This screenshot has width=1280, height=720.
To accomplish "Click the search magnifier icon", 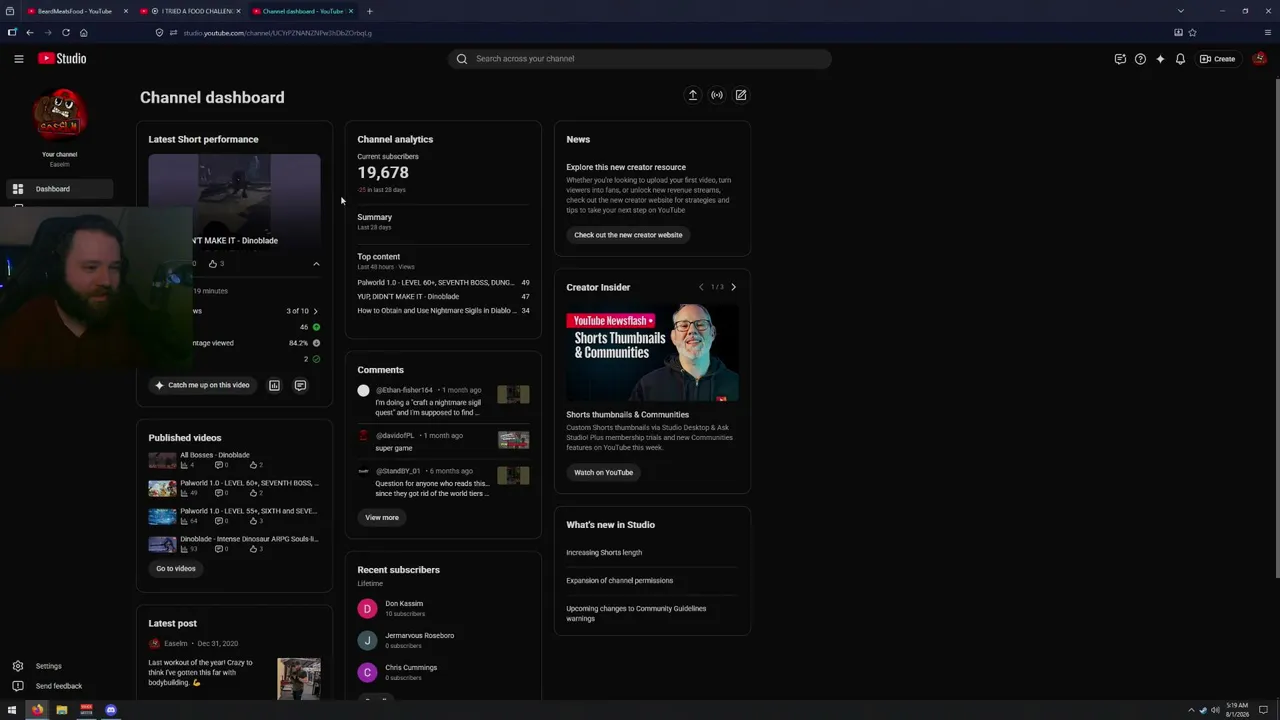I will point(462,59).
